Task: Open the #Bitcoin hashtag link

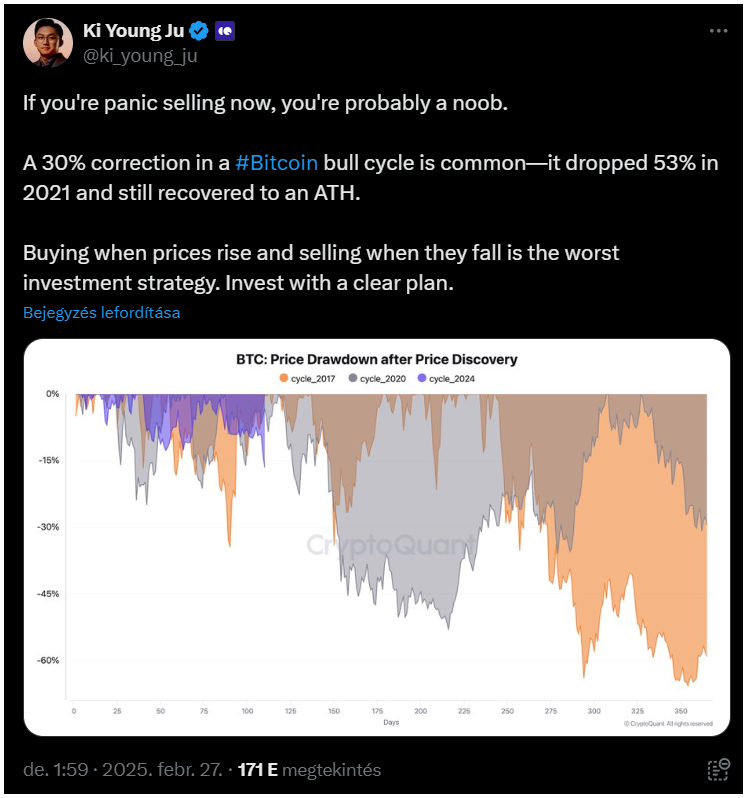Action: (276, 163)
